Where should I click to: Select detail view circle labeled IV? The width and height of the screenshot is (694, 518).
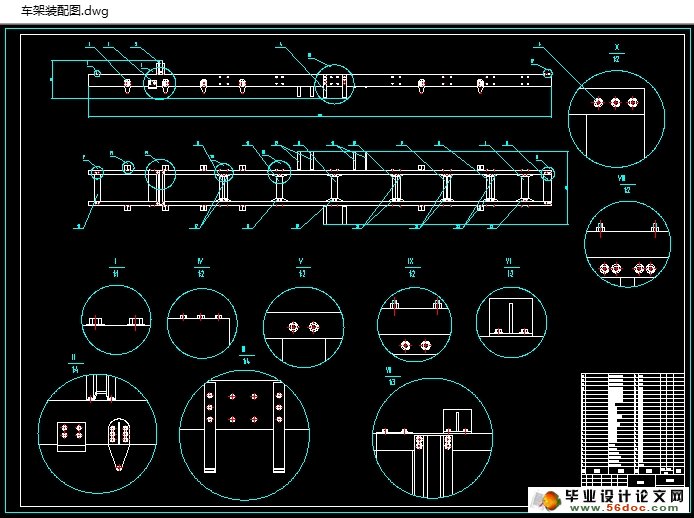coord(202,324)
